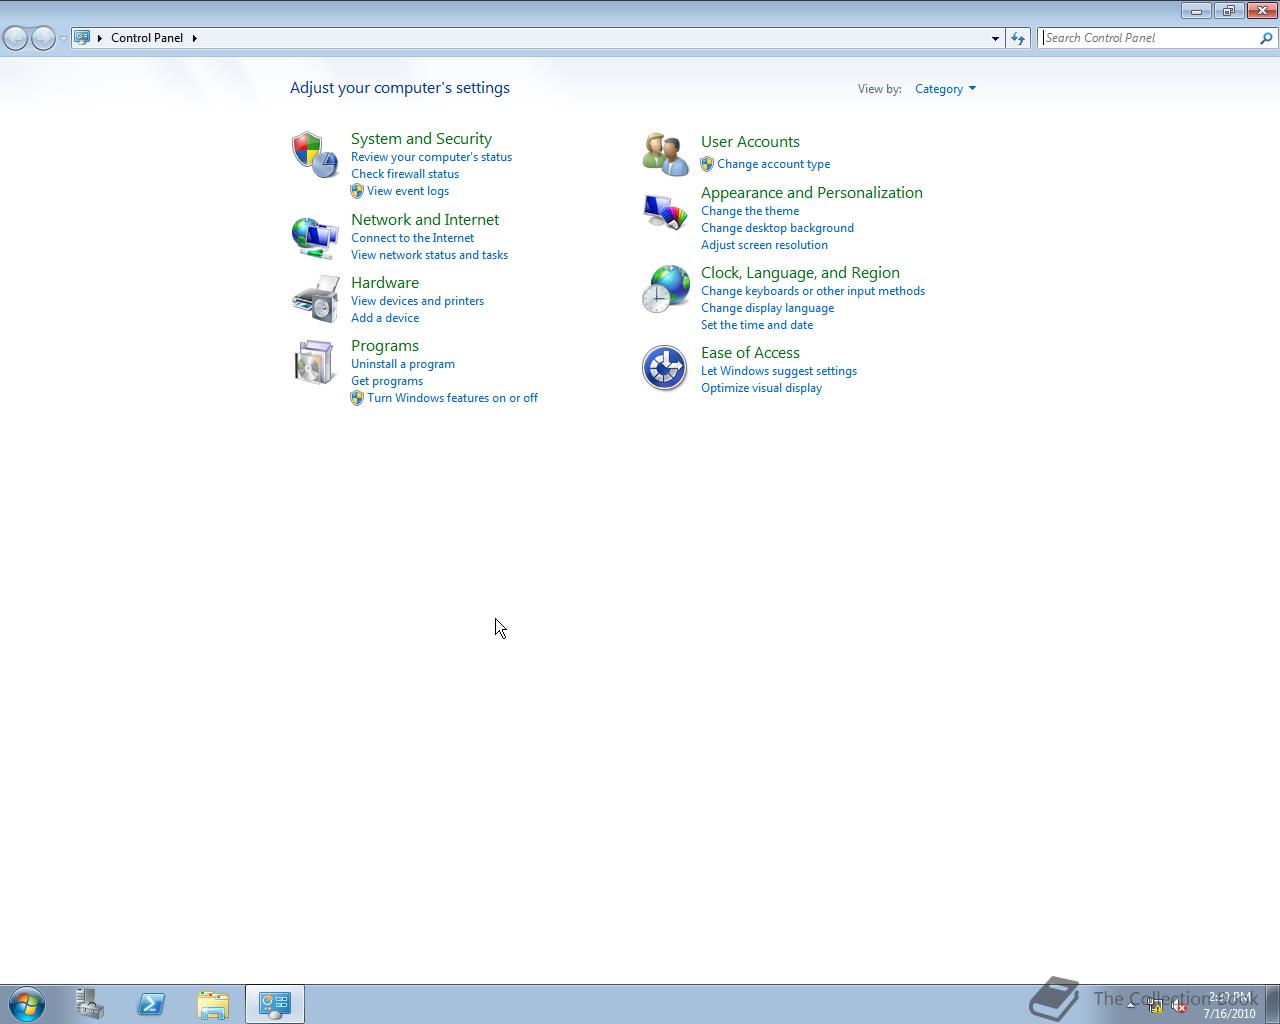Refresh the Control Panel view

(x=1018, y=38)
